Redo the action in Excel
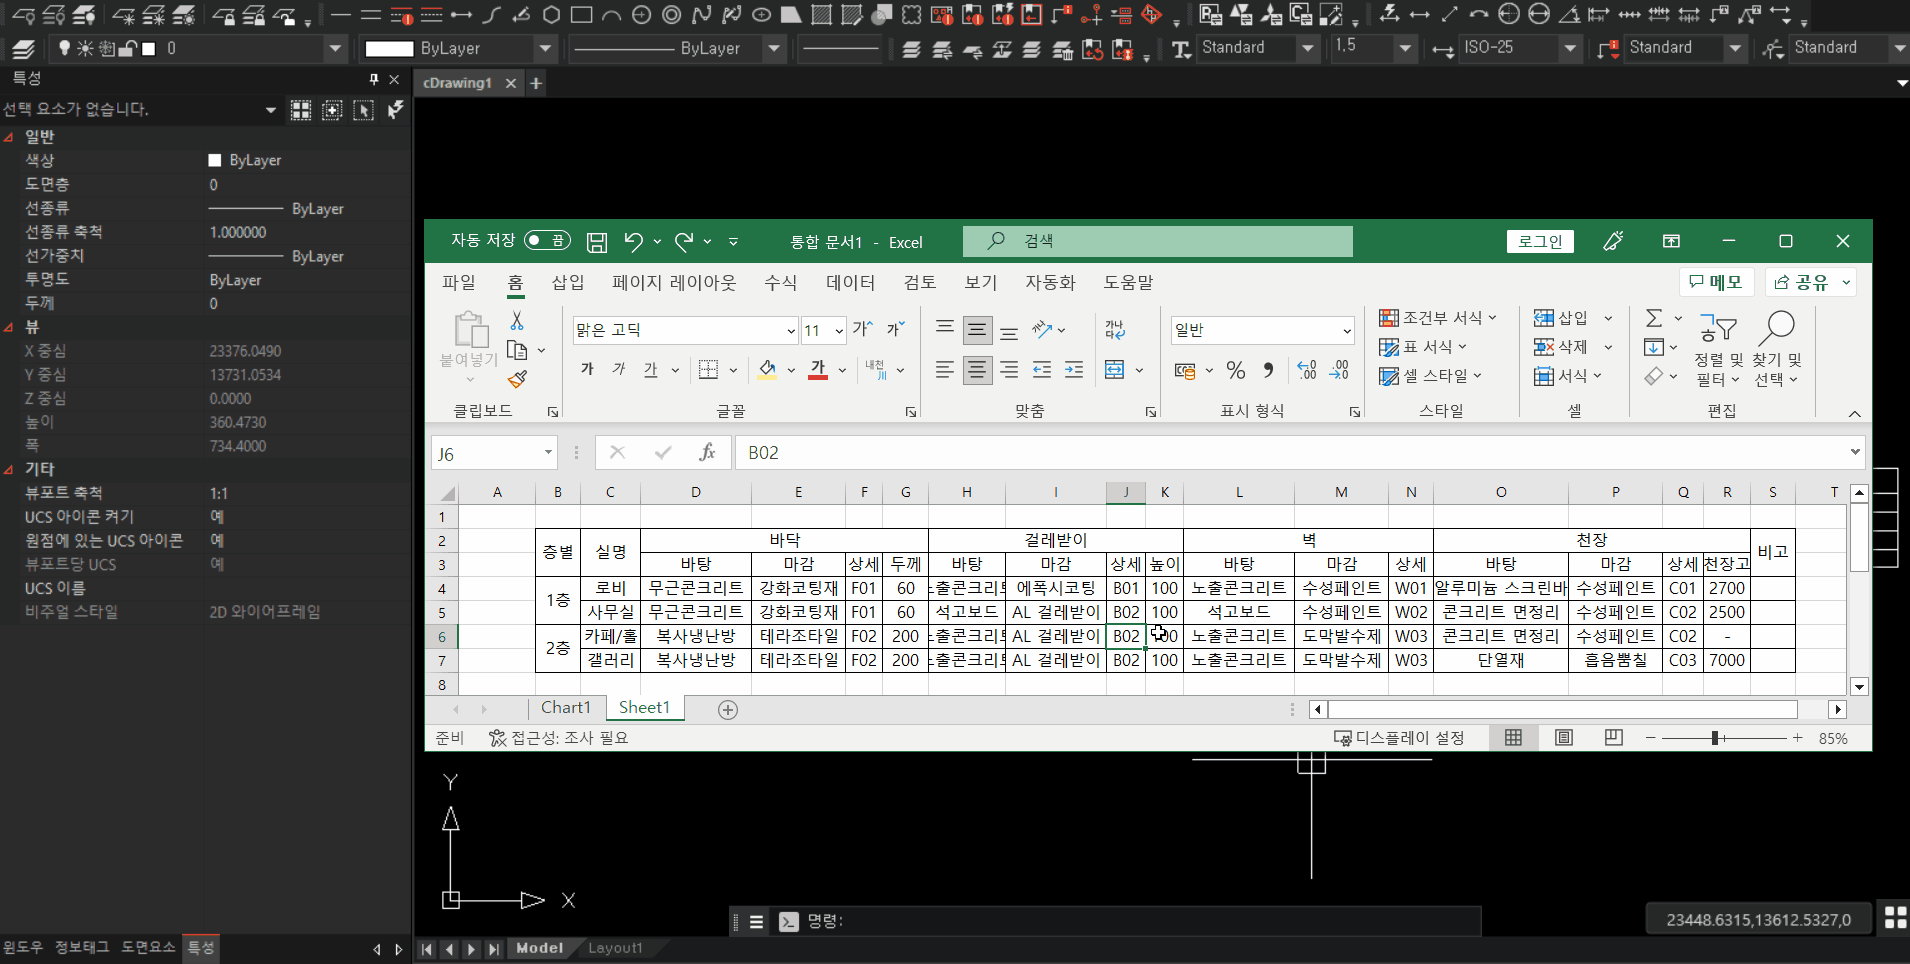1910x964 pixels. click(684, 242)
